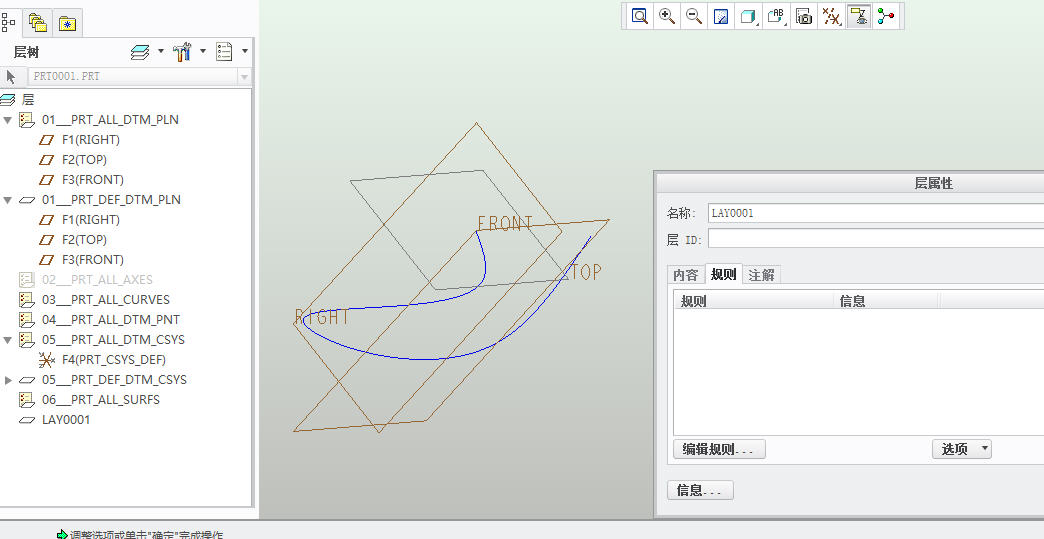This screenshot has height=539, width=1044.
Task: Open the 选项 dropdown button
Action: pos(961,449)
